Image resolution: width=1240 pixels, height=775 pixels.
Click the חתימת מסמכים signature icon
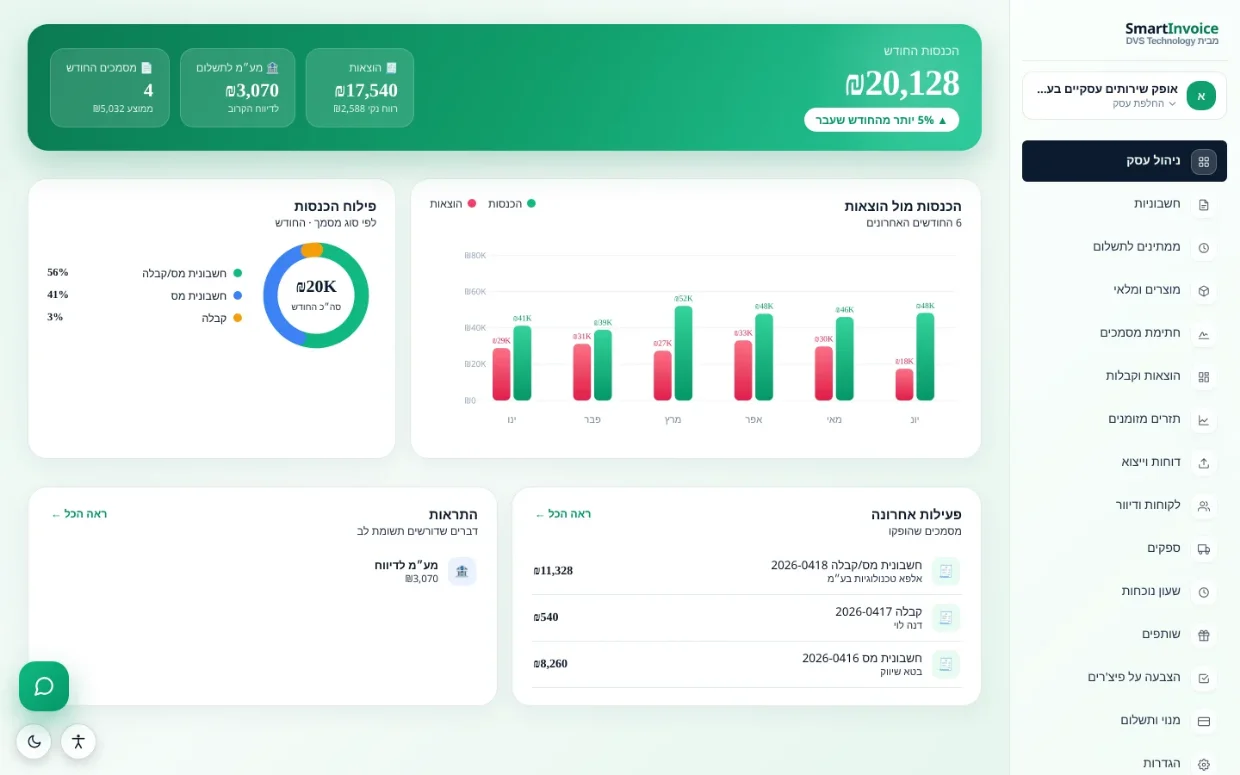[x=1204, y=334]
